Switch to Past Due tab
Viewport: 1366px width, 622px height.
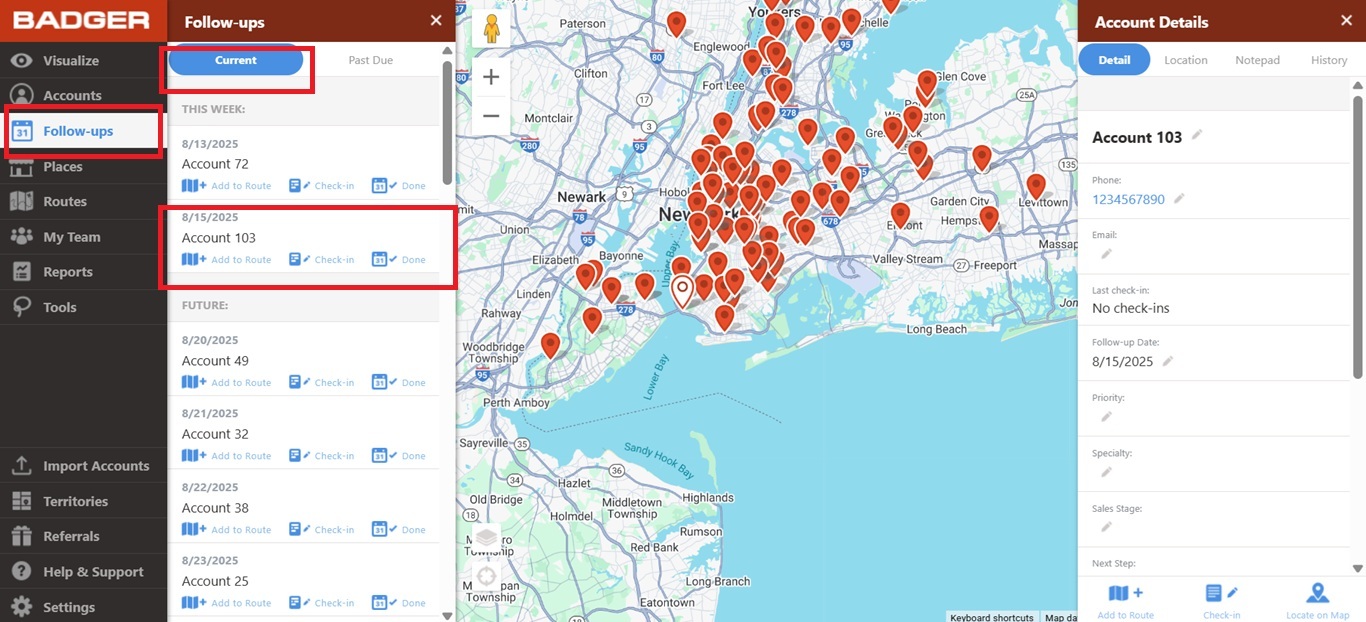370,60
